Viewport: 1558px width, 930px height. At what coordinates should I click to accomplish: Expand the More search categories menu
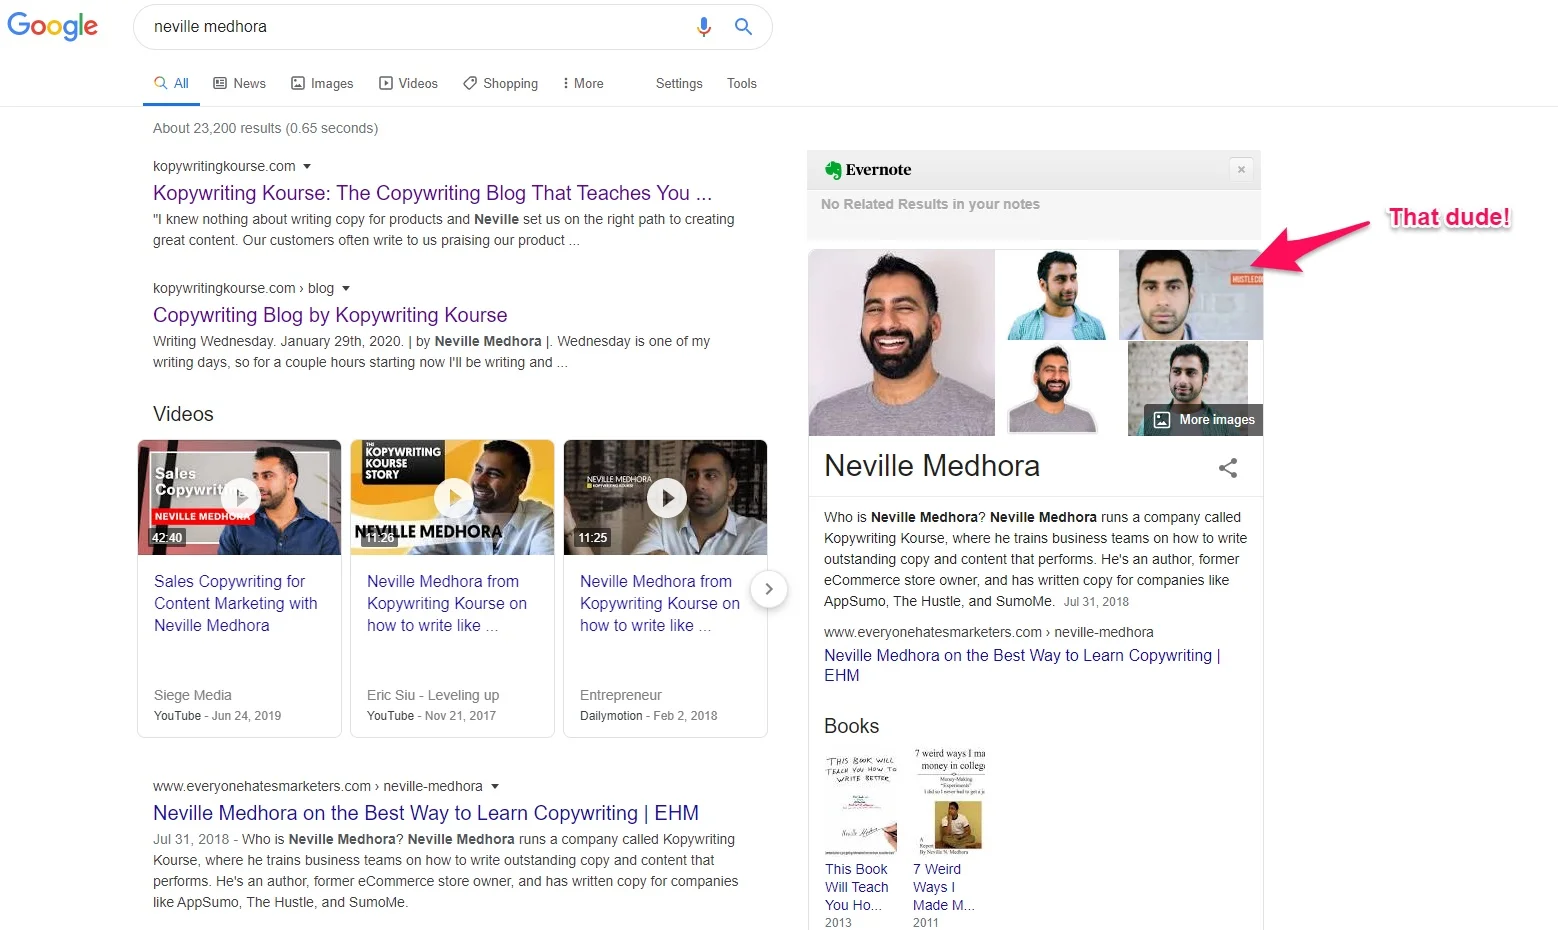(x=583, y=83)
